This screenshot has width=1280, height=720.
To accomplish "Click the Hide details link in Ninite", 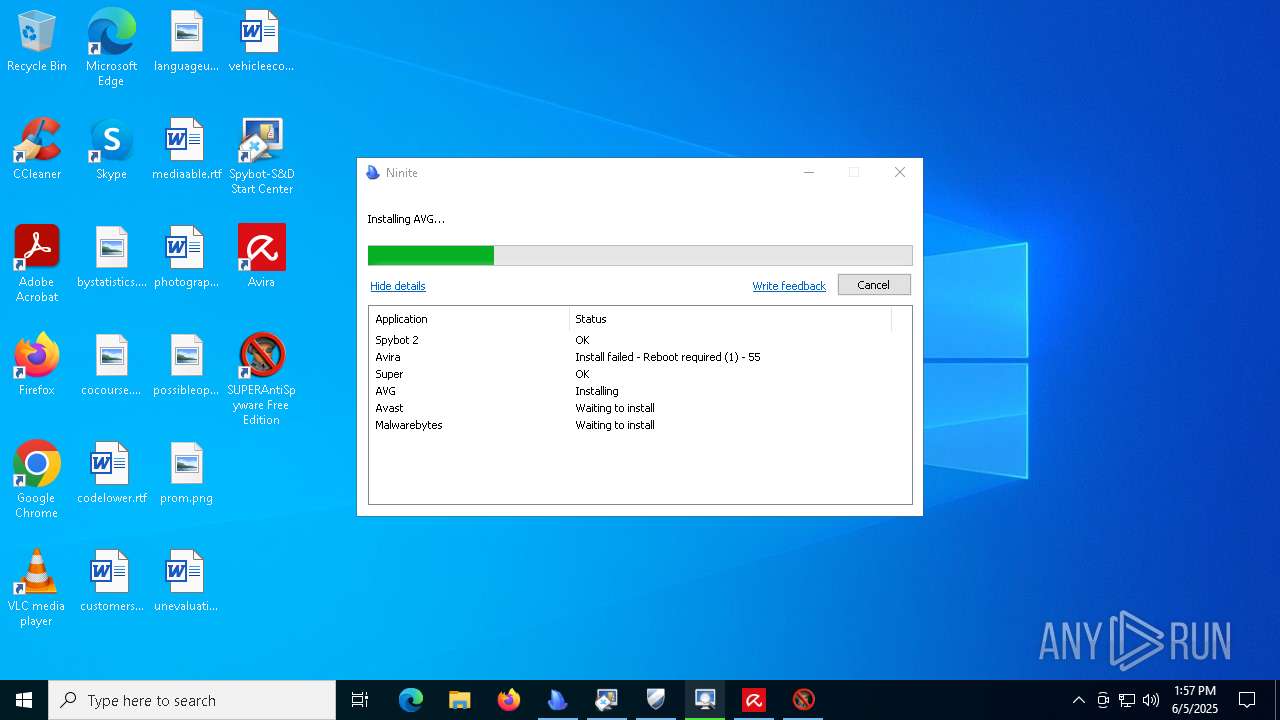I will (398, 286).
